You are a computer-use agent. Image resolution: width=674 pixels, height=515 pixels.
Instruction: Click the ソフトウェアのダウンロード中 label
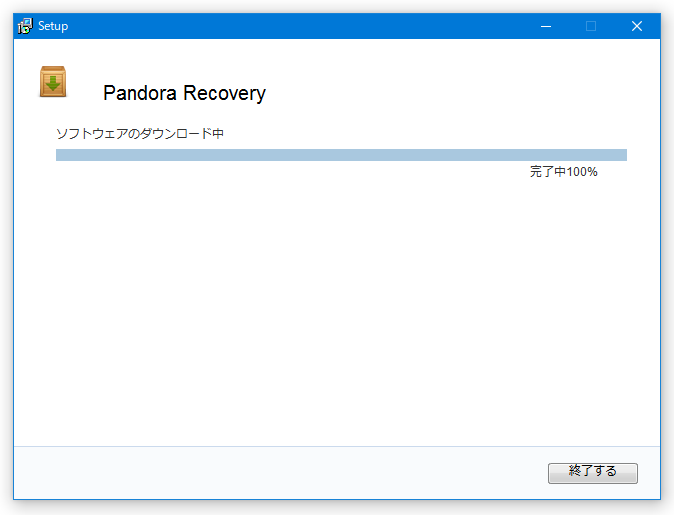click(140, 133)
